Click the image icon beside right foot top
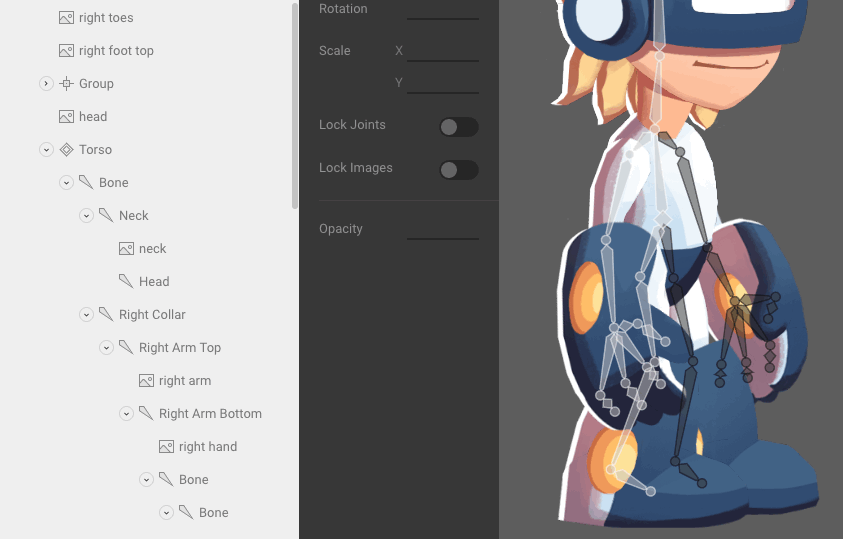The image size is (843, 539). [x=66, y=51]
